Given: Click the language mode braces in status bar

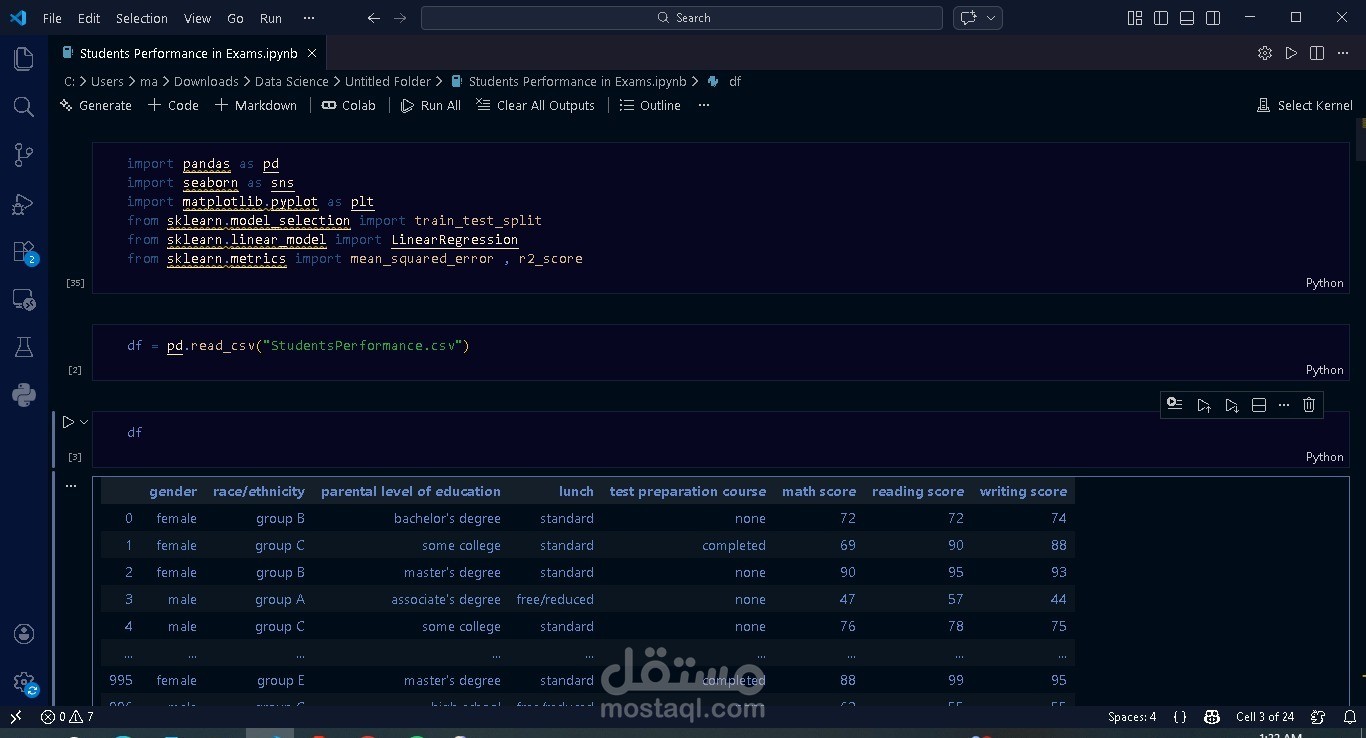Looking at the screenshot, I should 1180,716.
